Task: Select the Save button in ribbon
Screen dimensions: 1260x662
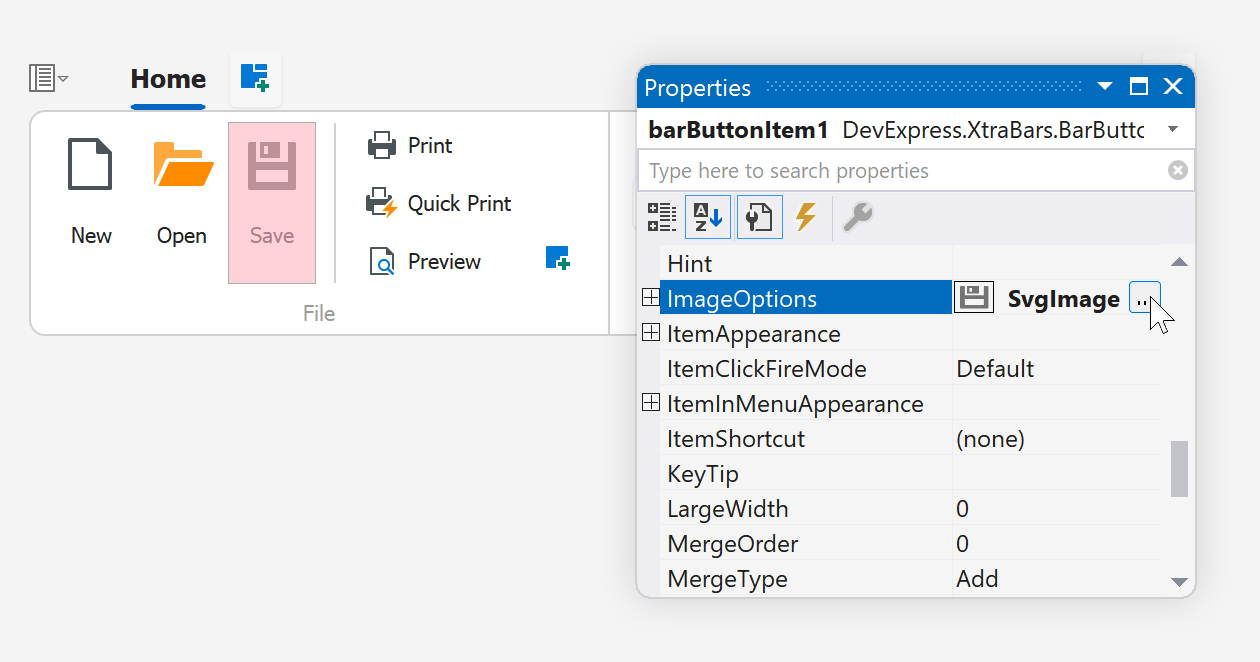Action: [272, 203]
